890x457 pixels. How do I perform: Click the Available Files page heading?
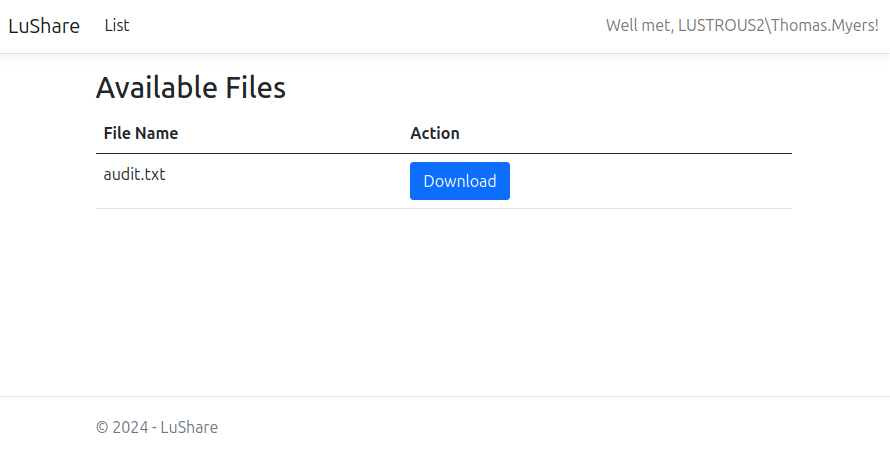click(191, 88)
